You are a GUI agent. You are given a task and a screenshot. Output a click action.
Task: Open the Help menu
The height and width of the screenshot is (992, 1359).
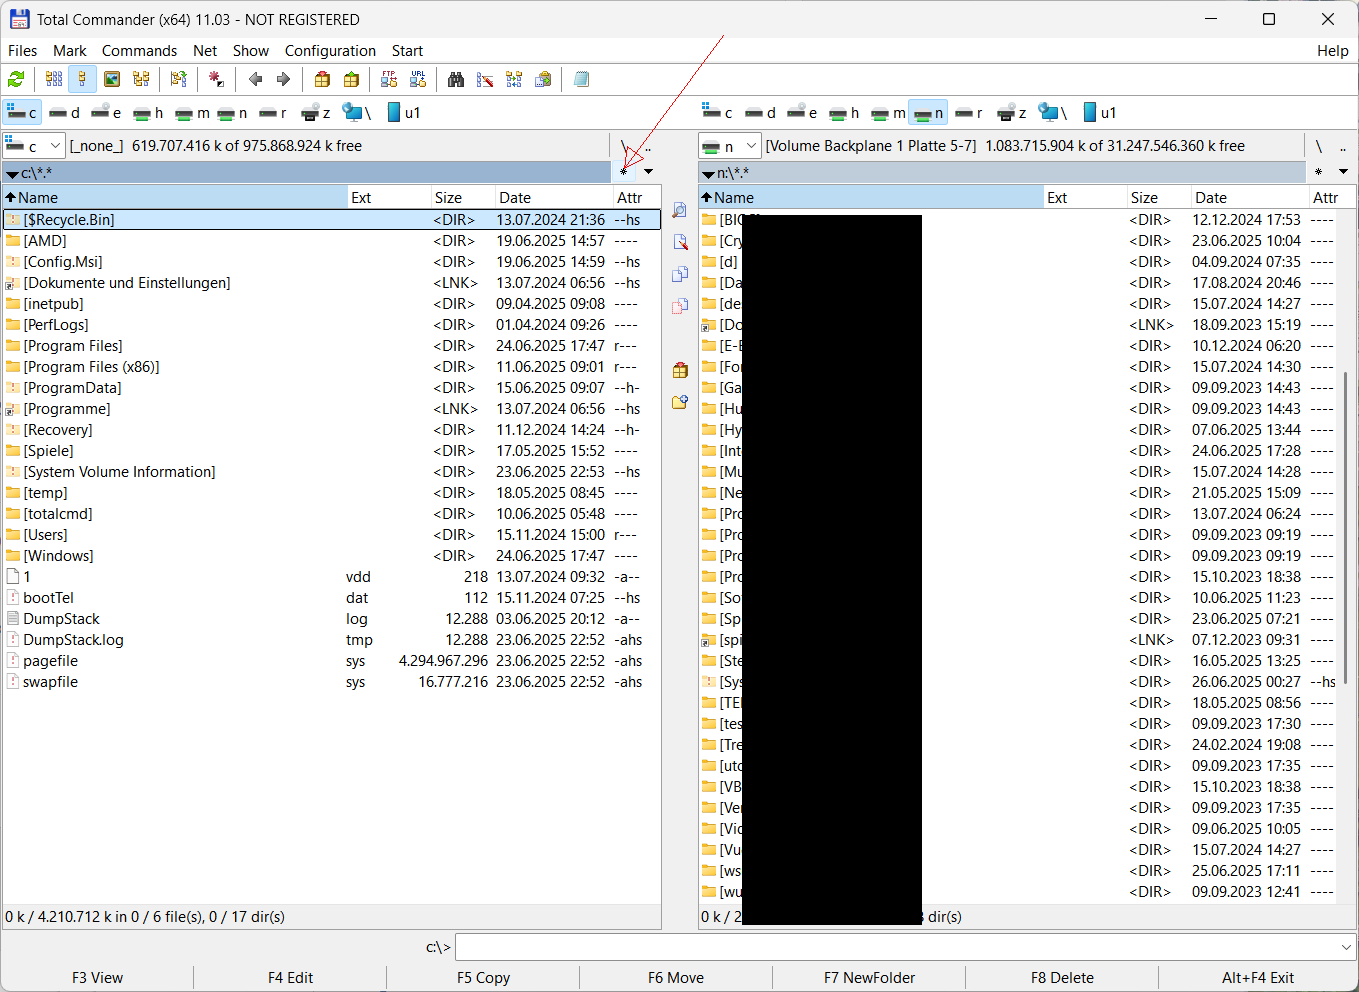click(1332, 51)
